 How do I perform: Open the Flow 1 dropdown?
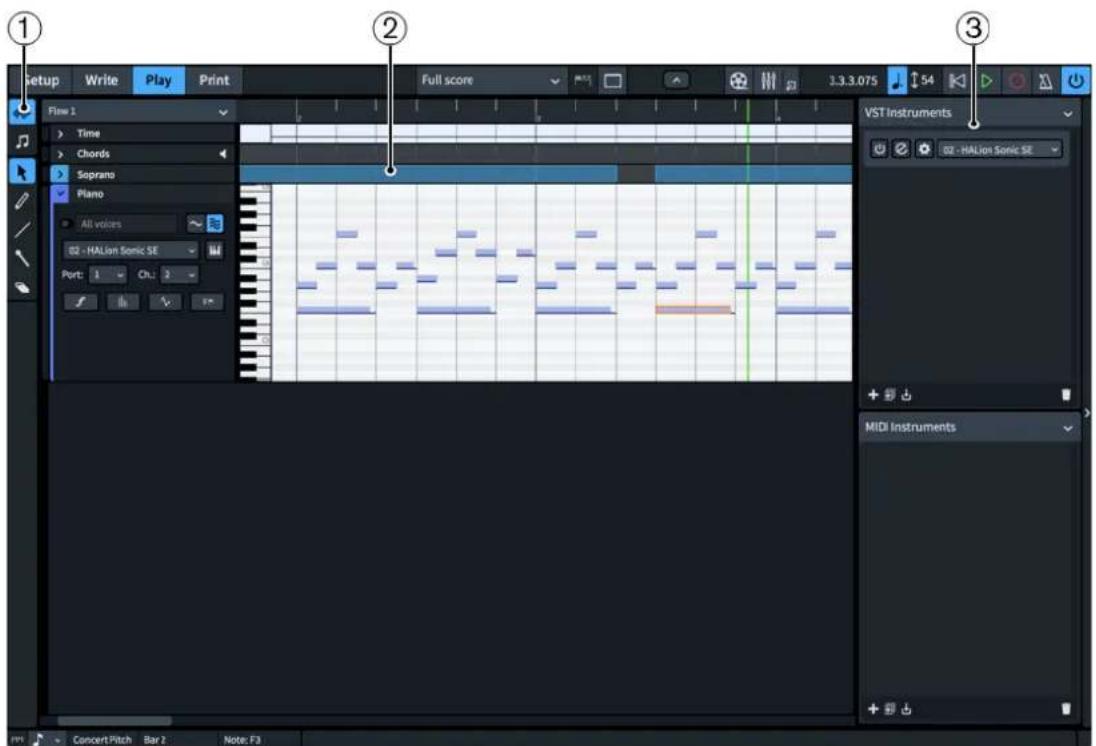coord(139,111)
